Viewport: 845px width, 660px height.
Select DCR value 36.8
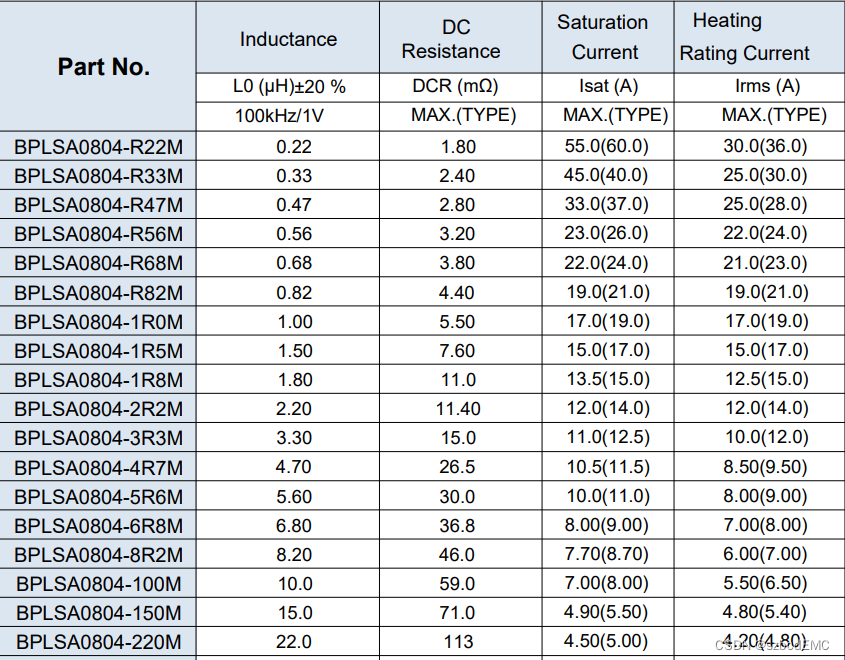pos(457,525)
